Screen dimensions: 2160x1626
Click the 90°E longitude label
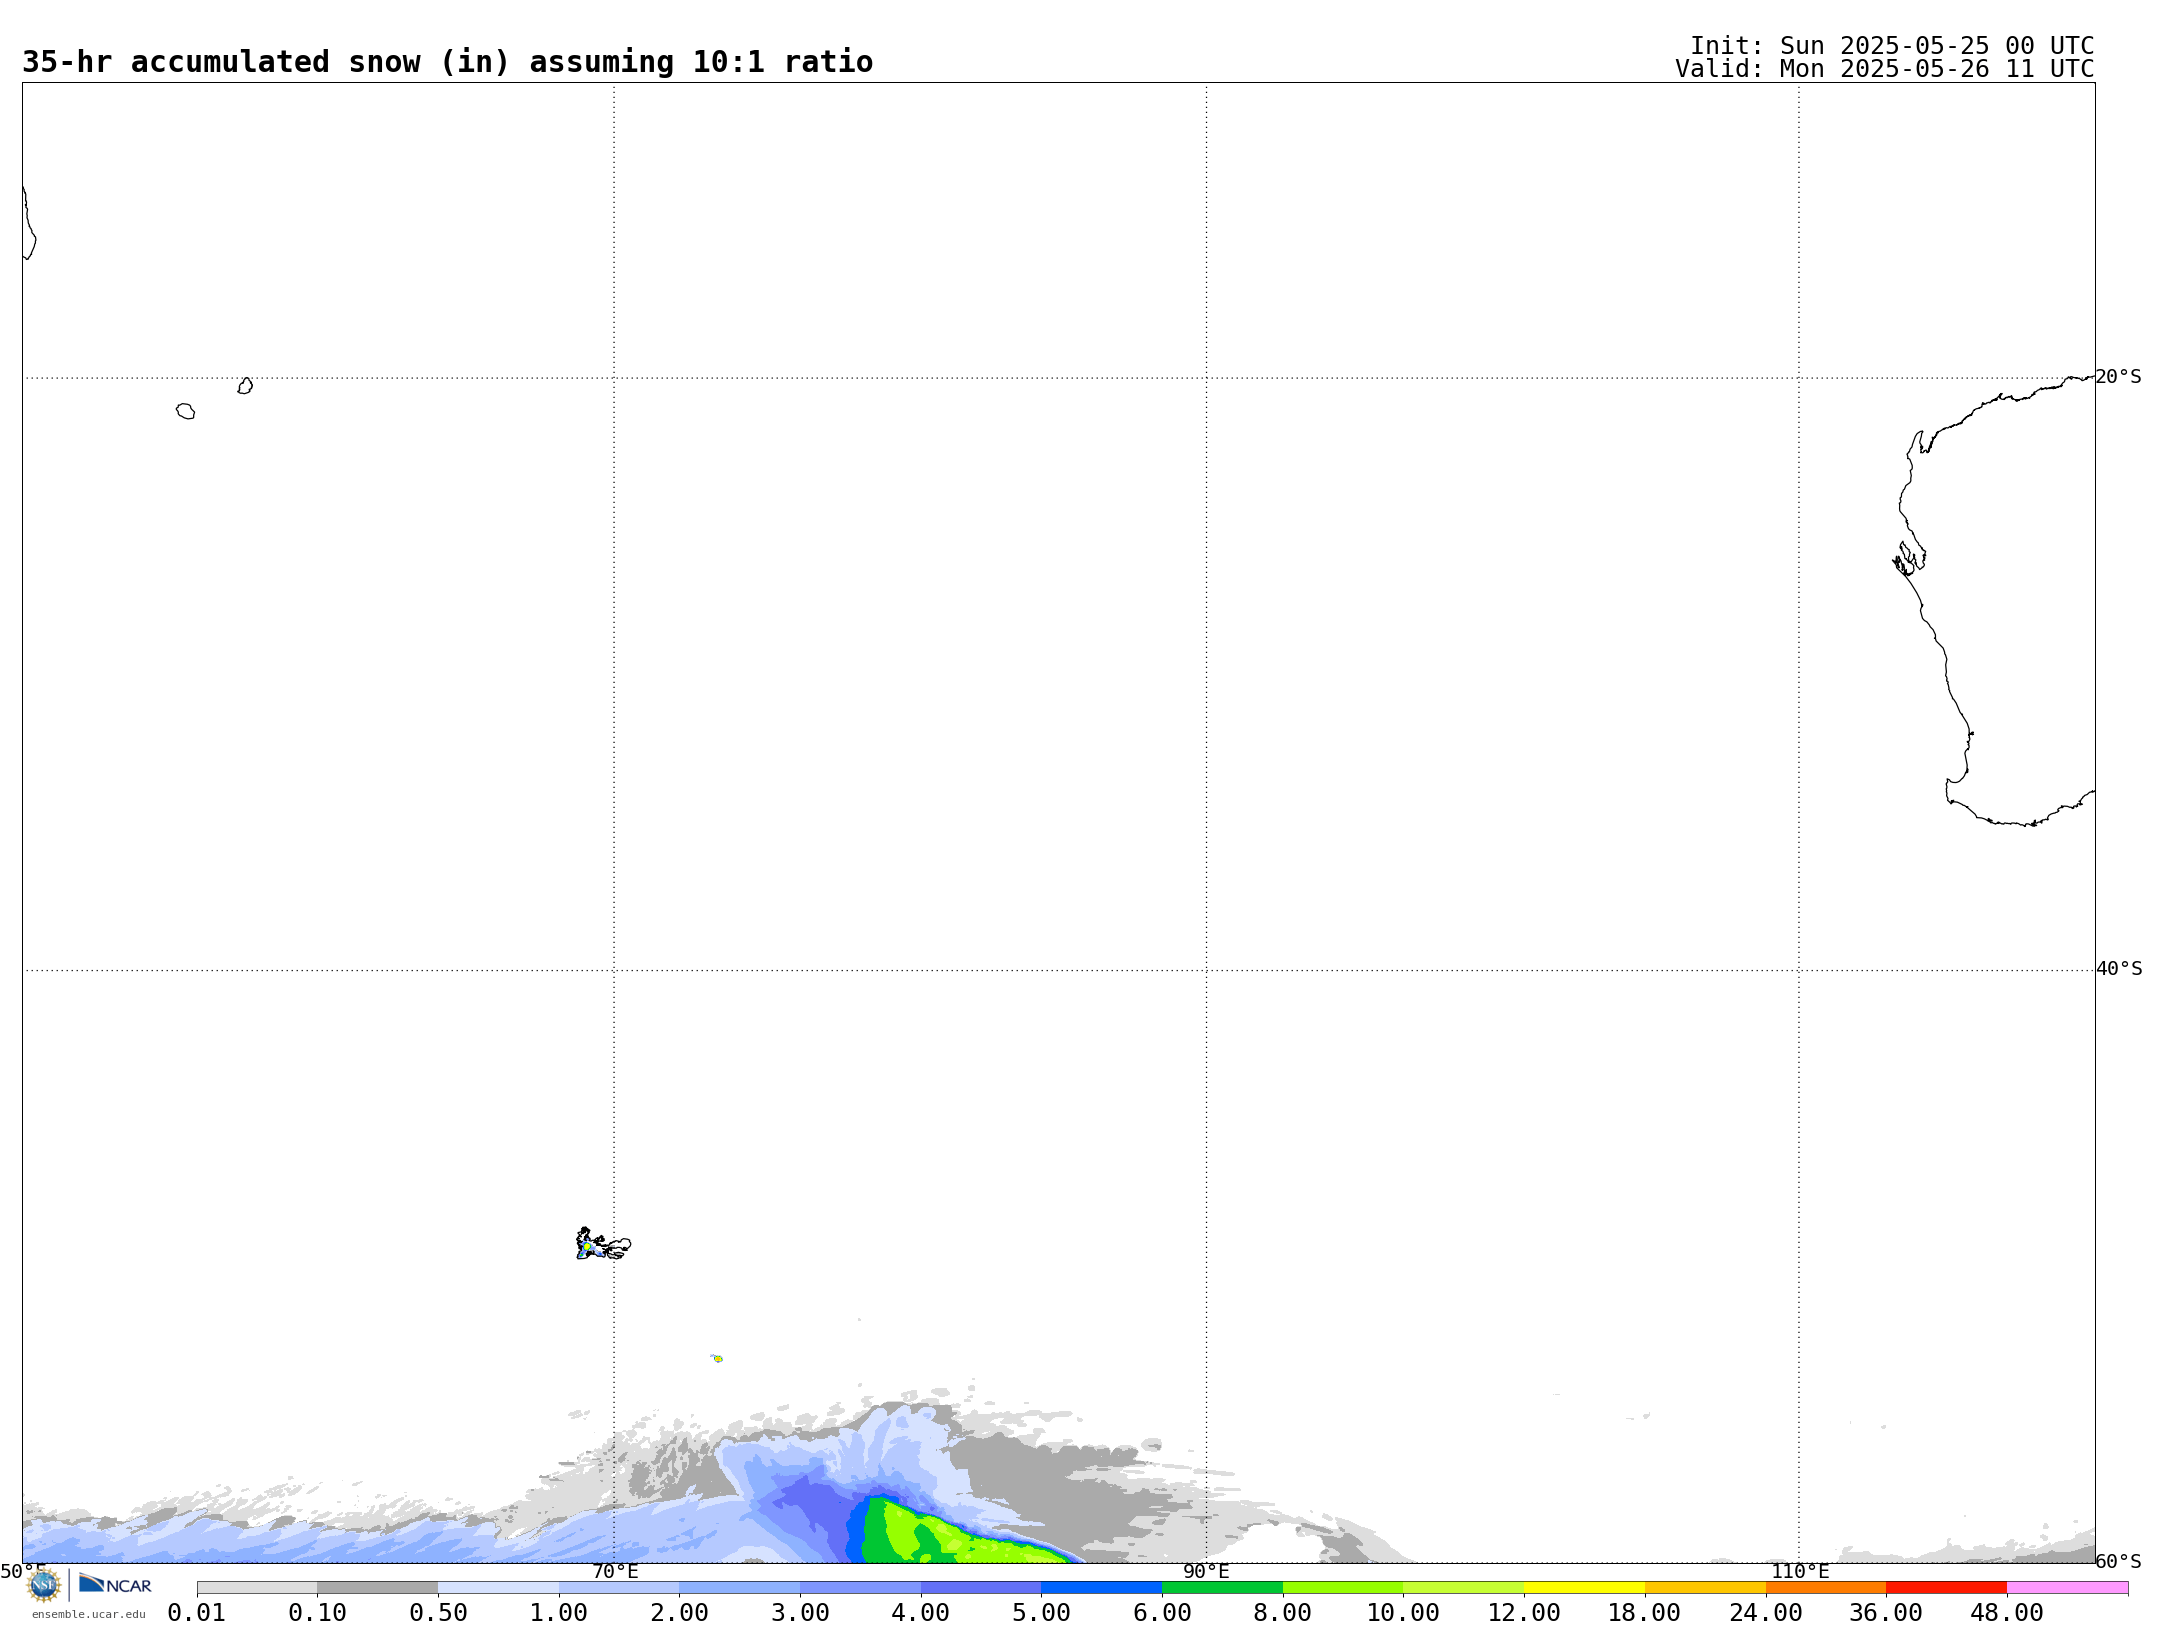click(x=1206, y=1571)
